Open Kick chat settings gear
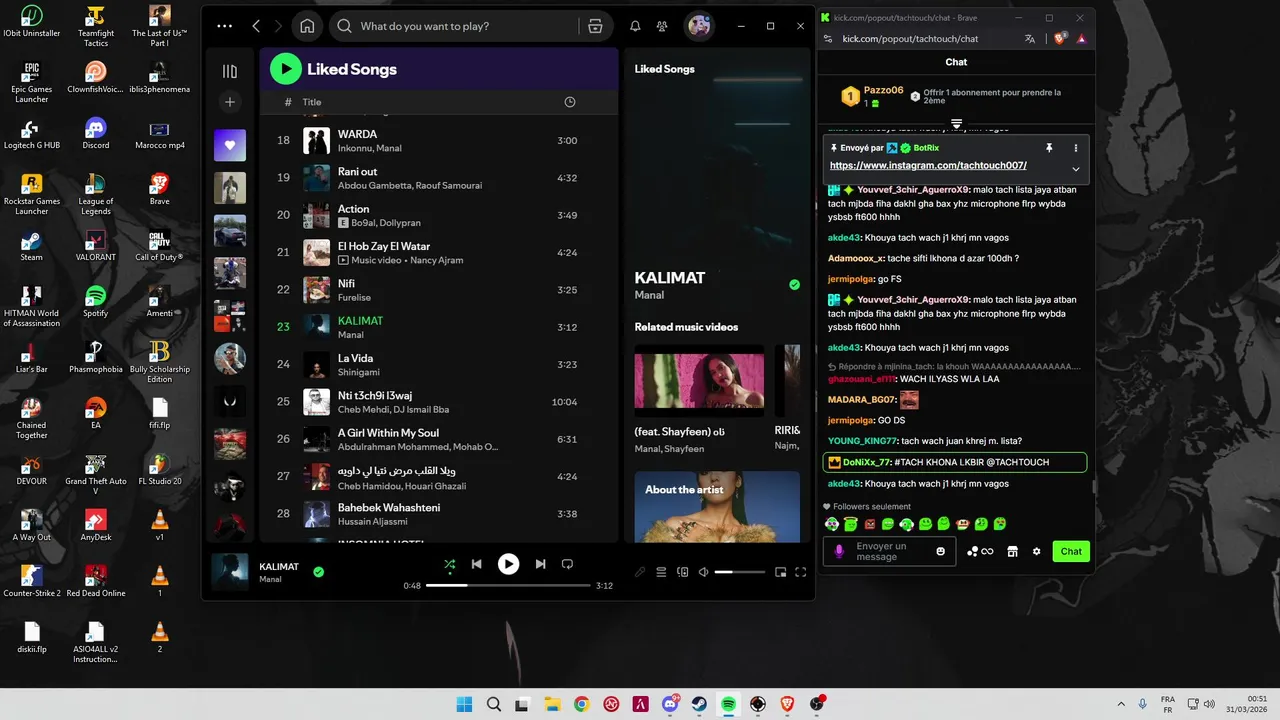This screenshot has width=1280, height=720. click(x=1037, y=551)
